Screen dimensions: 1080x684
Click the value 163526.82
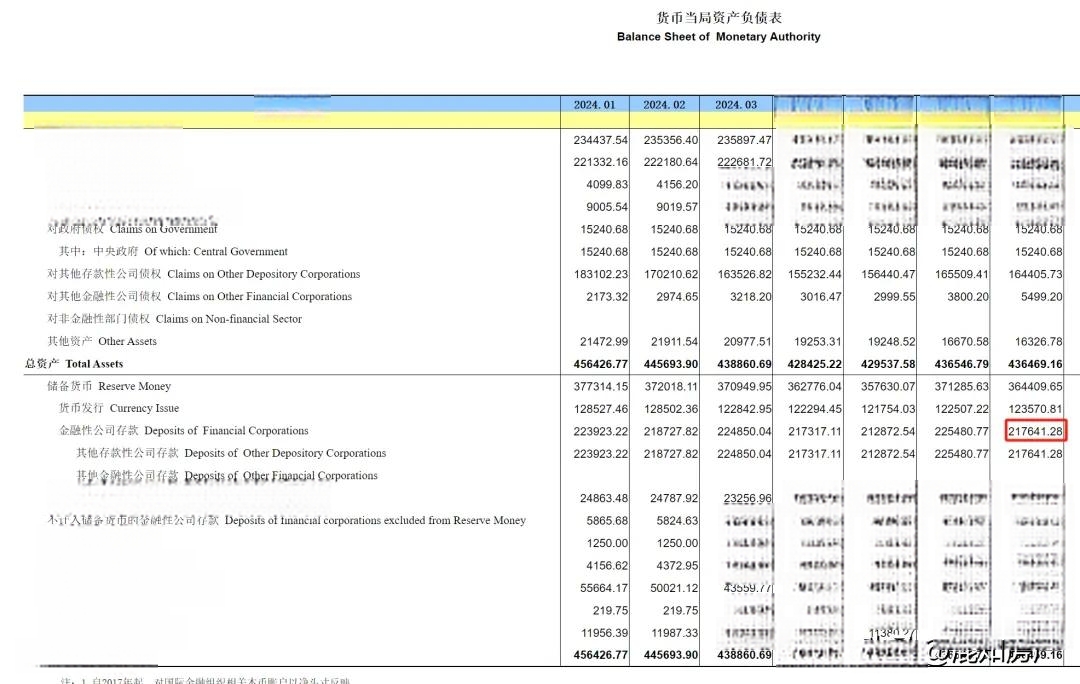(744, 274)
